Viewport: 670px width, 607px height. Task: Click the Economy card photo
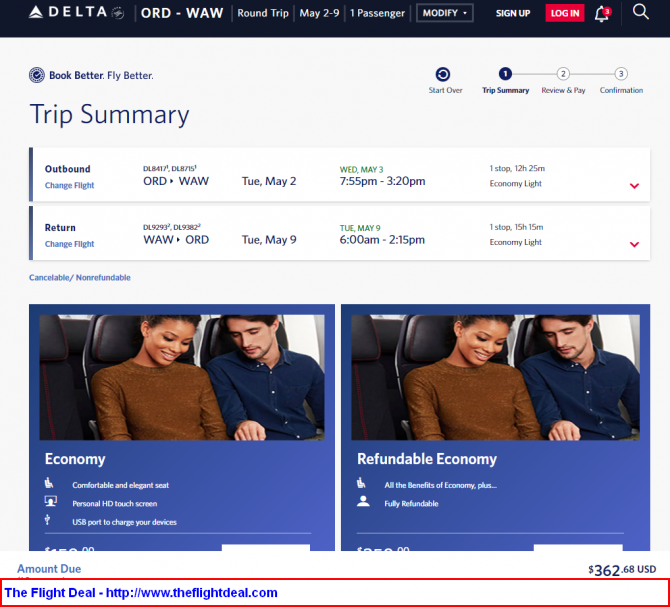click(x=182, y=377)
